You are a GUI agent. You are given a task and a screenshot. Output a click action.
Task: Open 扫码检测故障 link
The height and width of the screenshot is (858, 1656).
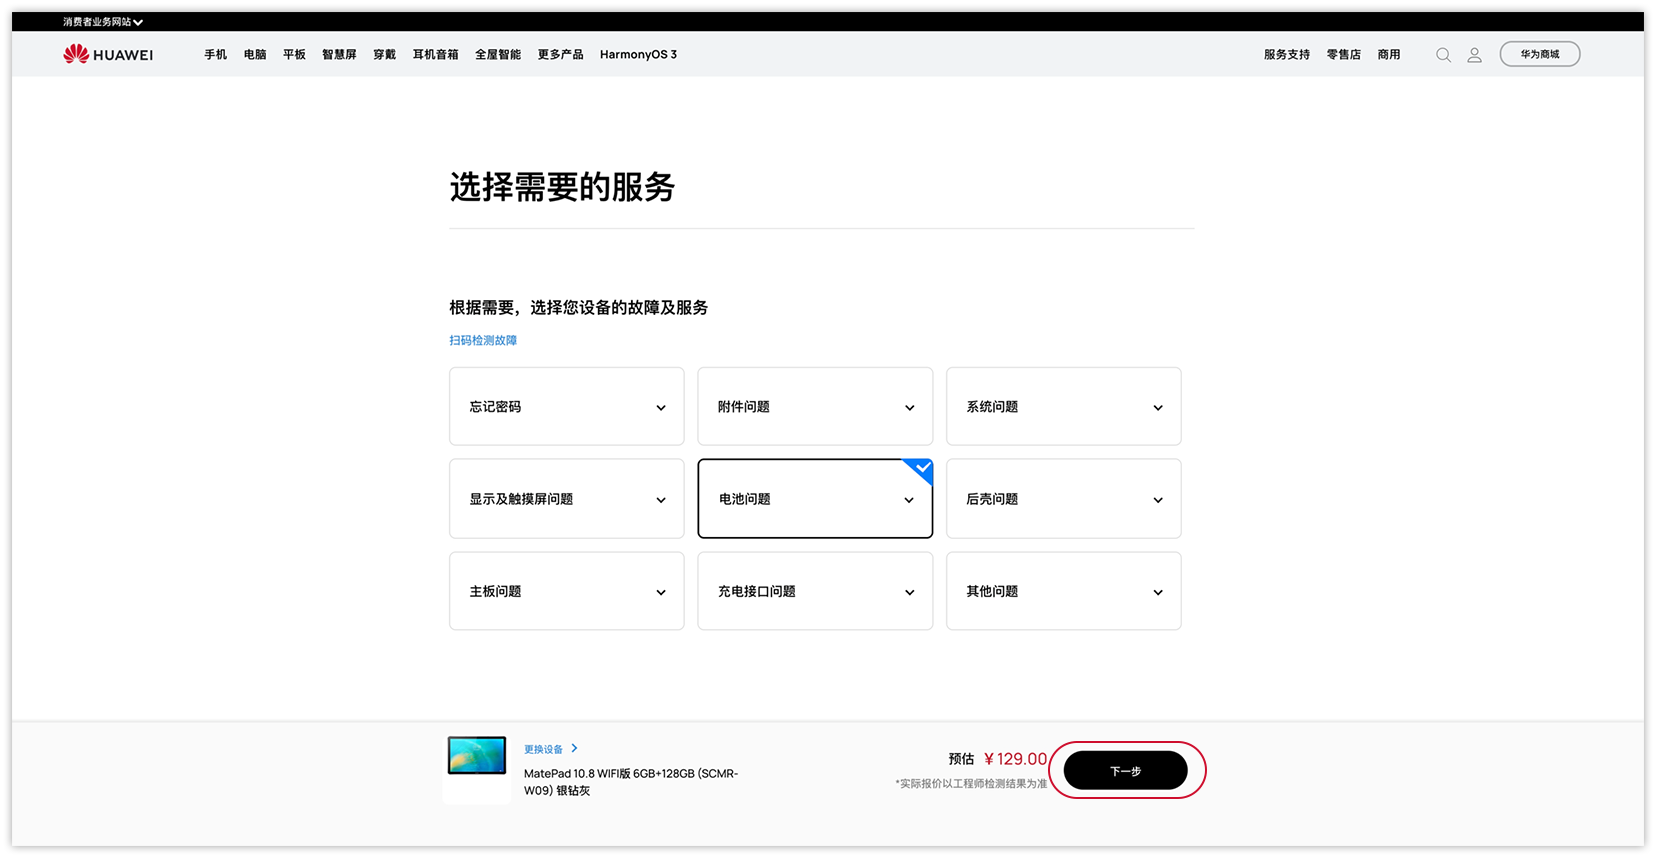[483, 341]
